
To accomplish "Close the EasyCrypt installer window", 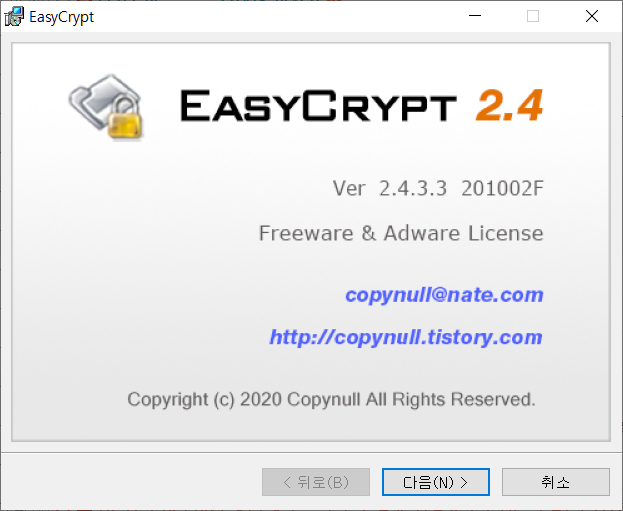I will click(592, 16).
